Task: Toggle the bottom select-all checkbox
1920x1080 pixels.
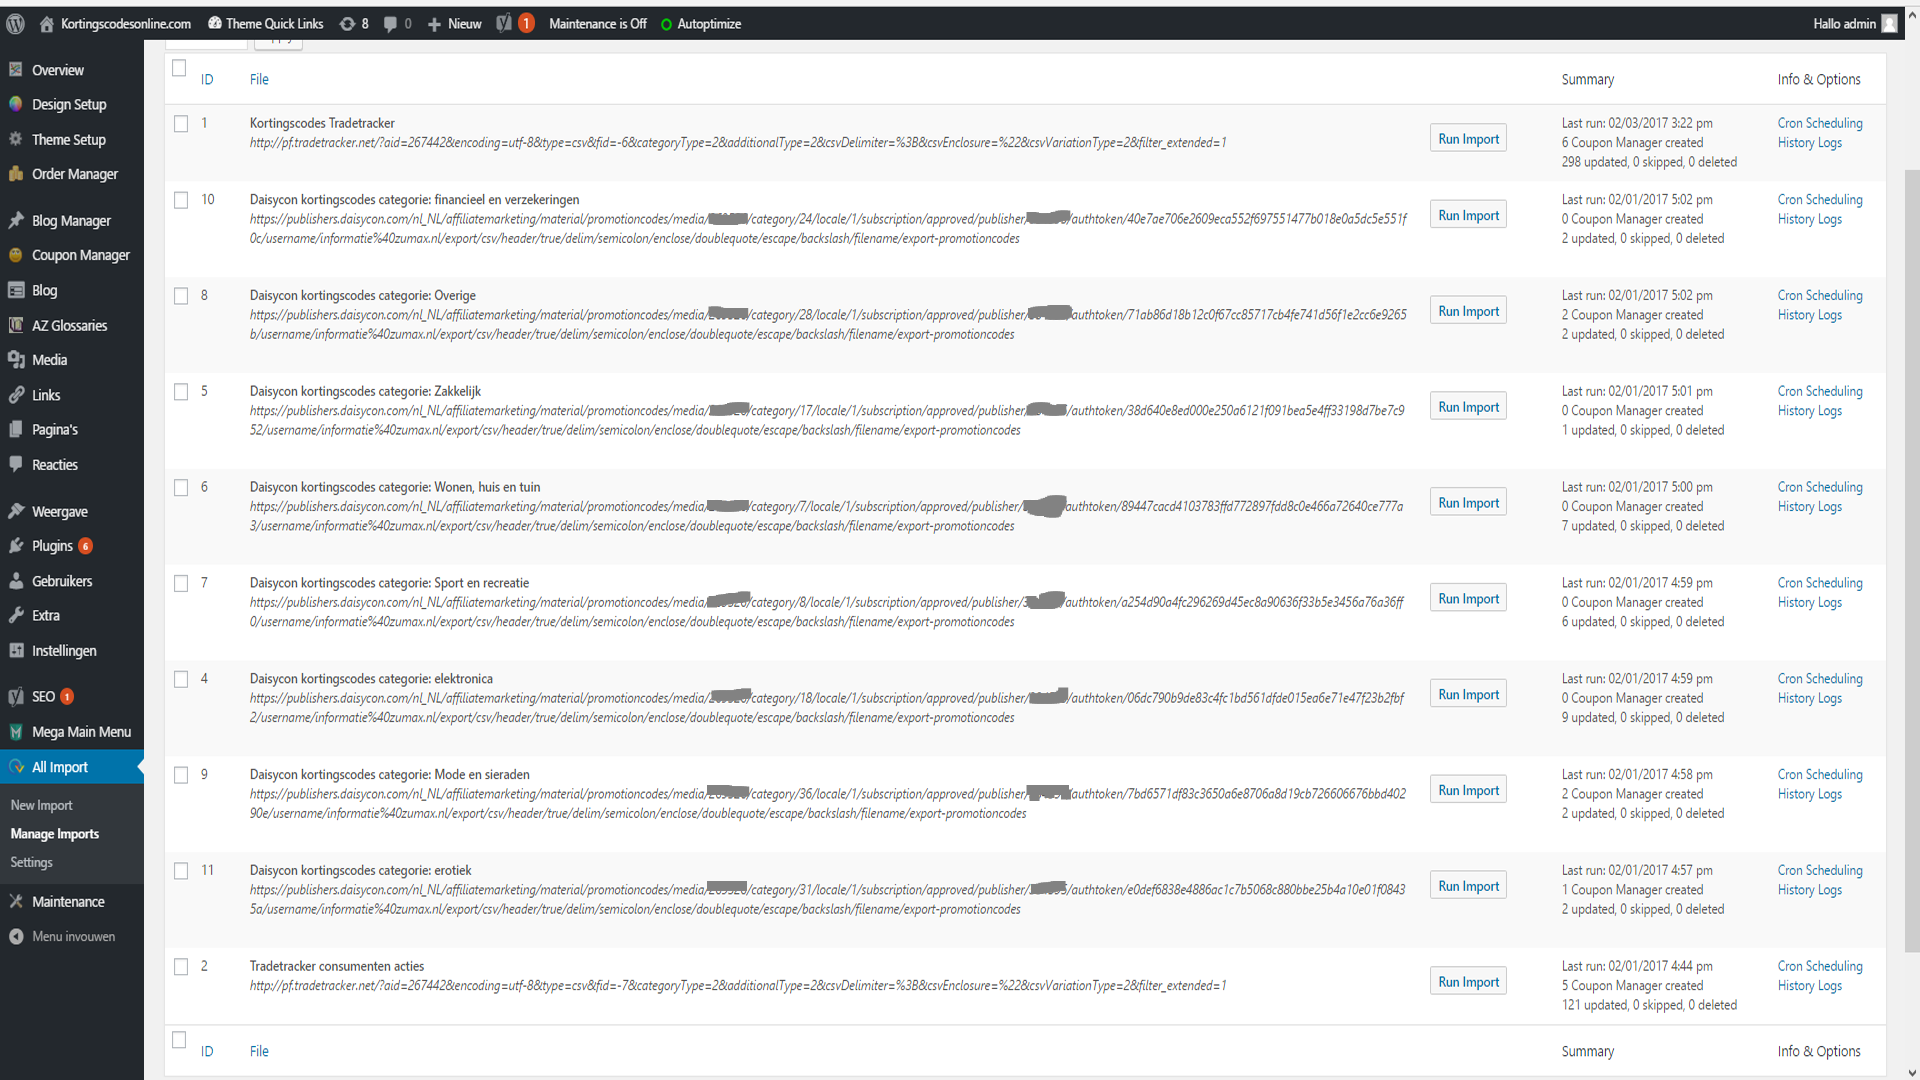Action: [x=179, y=1040]
